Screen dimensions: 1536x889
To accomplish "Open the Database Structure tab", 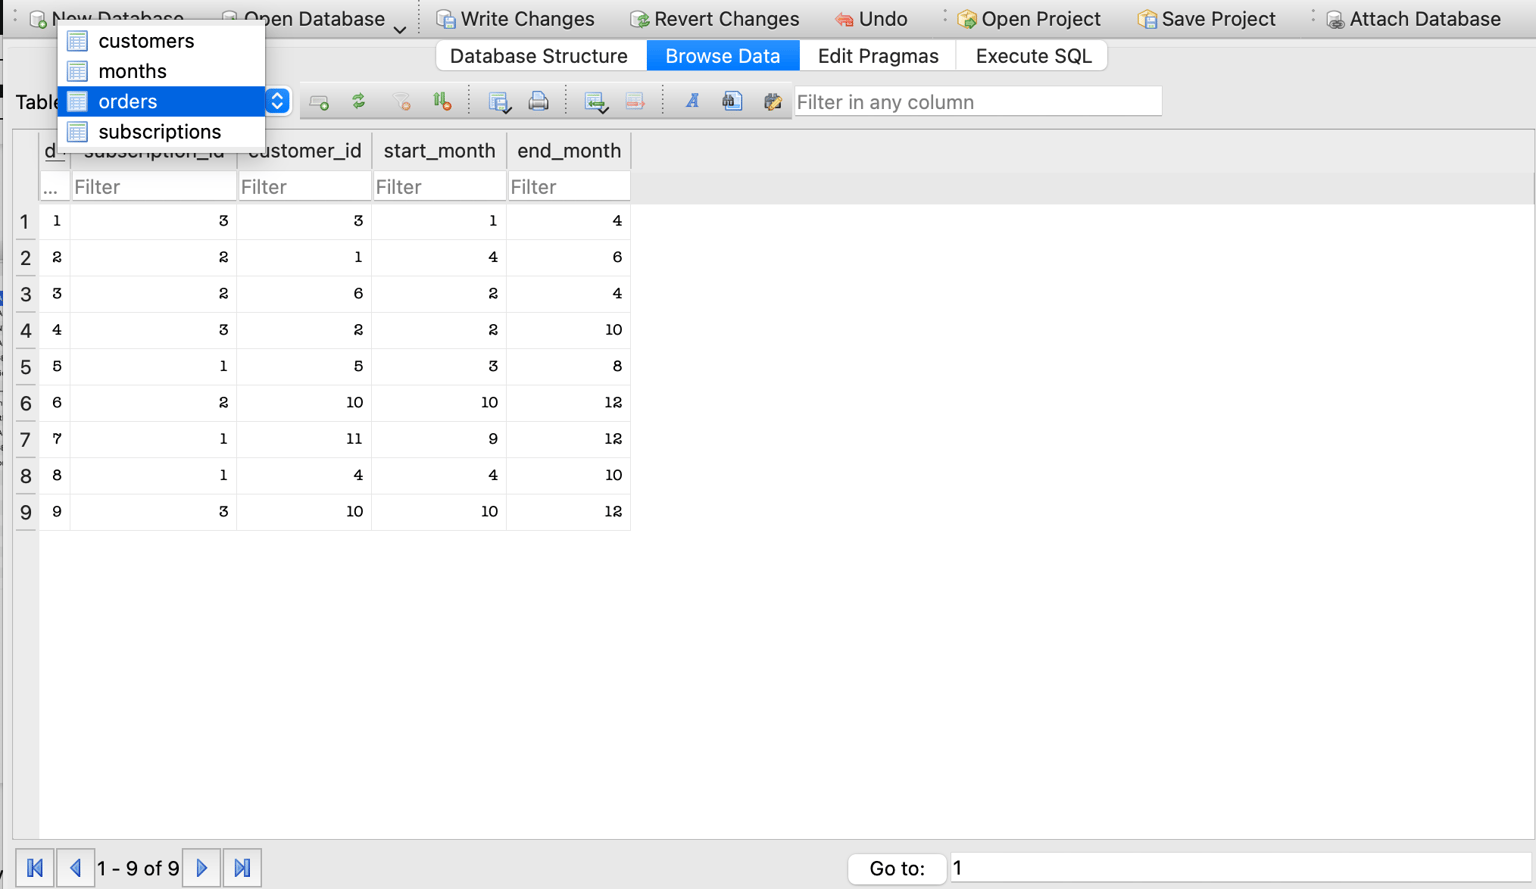I will click(x=539, y=56).
